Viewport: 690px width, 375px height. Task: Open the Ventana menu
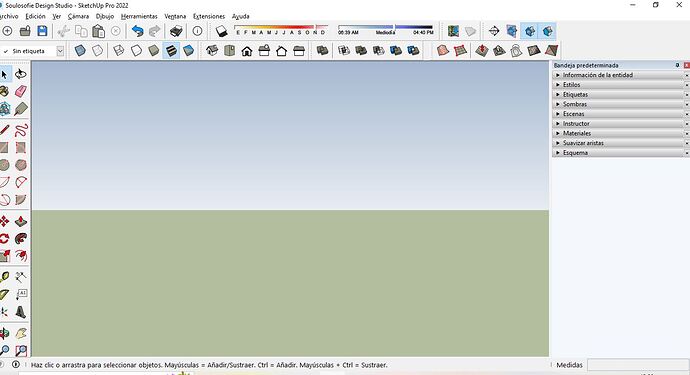[x=175, y=16]
